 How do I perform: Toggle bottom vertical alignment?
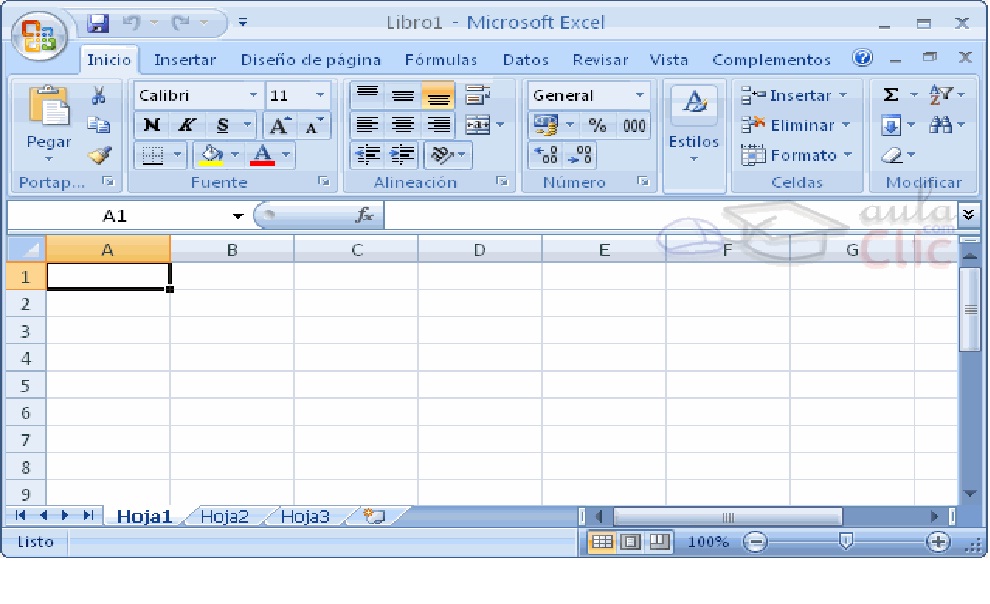pyautogui.click(x=438, y=95)
